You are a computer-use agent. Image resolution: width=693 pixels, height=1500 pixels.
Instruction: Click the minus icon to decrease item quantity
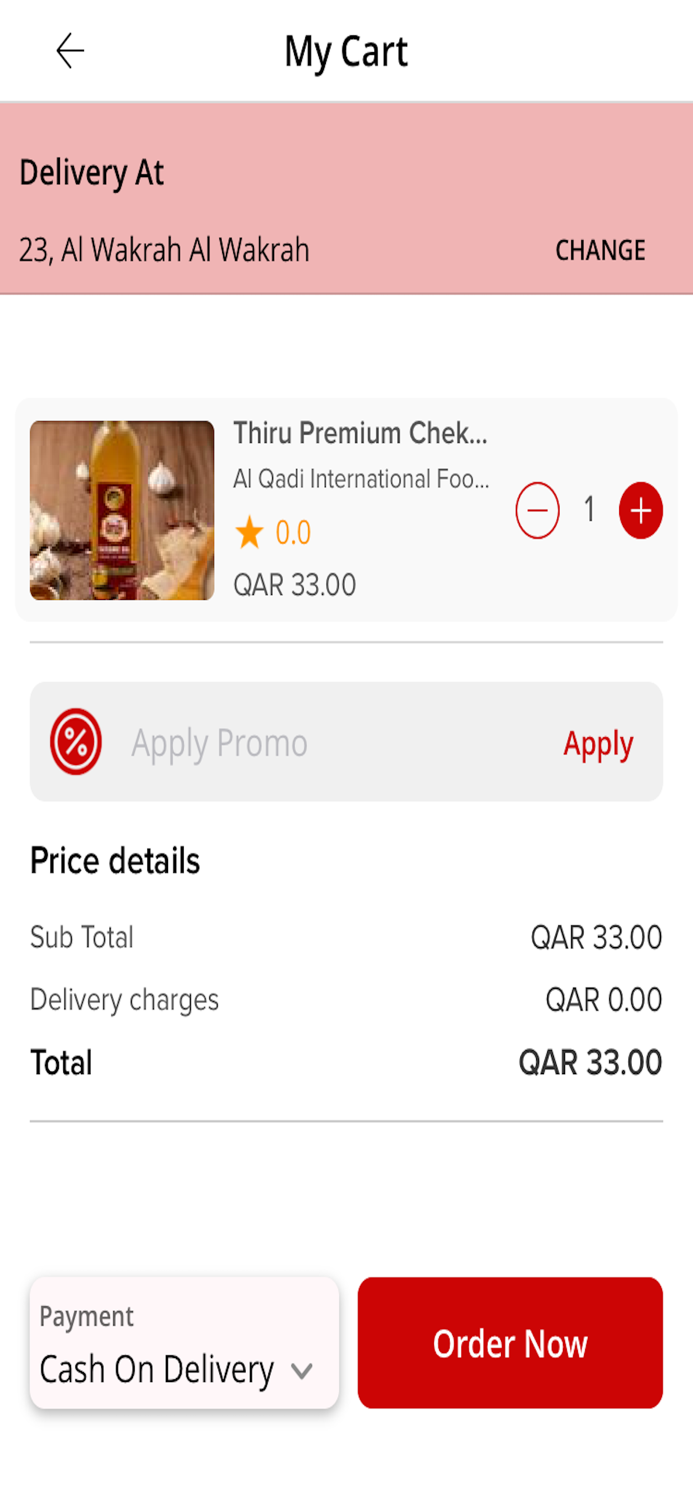(x=537, y=510)
